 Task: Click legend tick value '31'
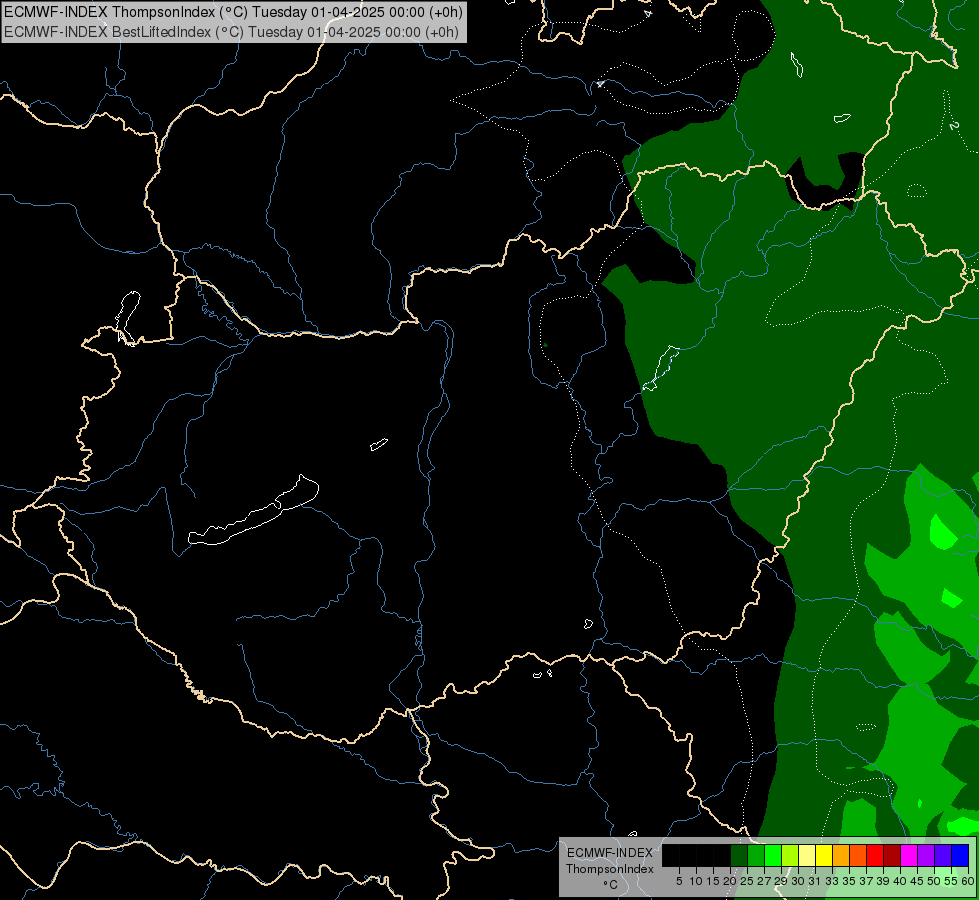click(x=815, y=881)
